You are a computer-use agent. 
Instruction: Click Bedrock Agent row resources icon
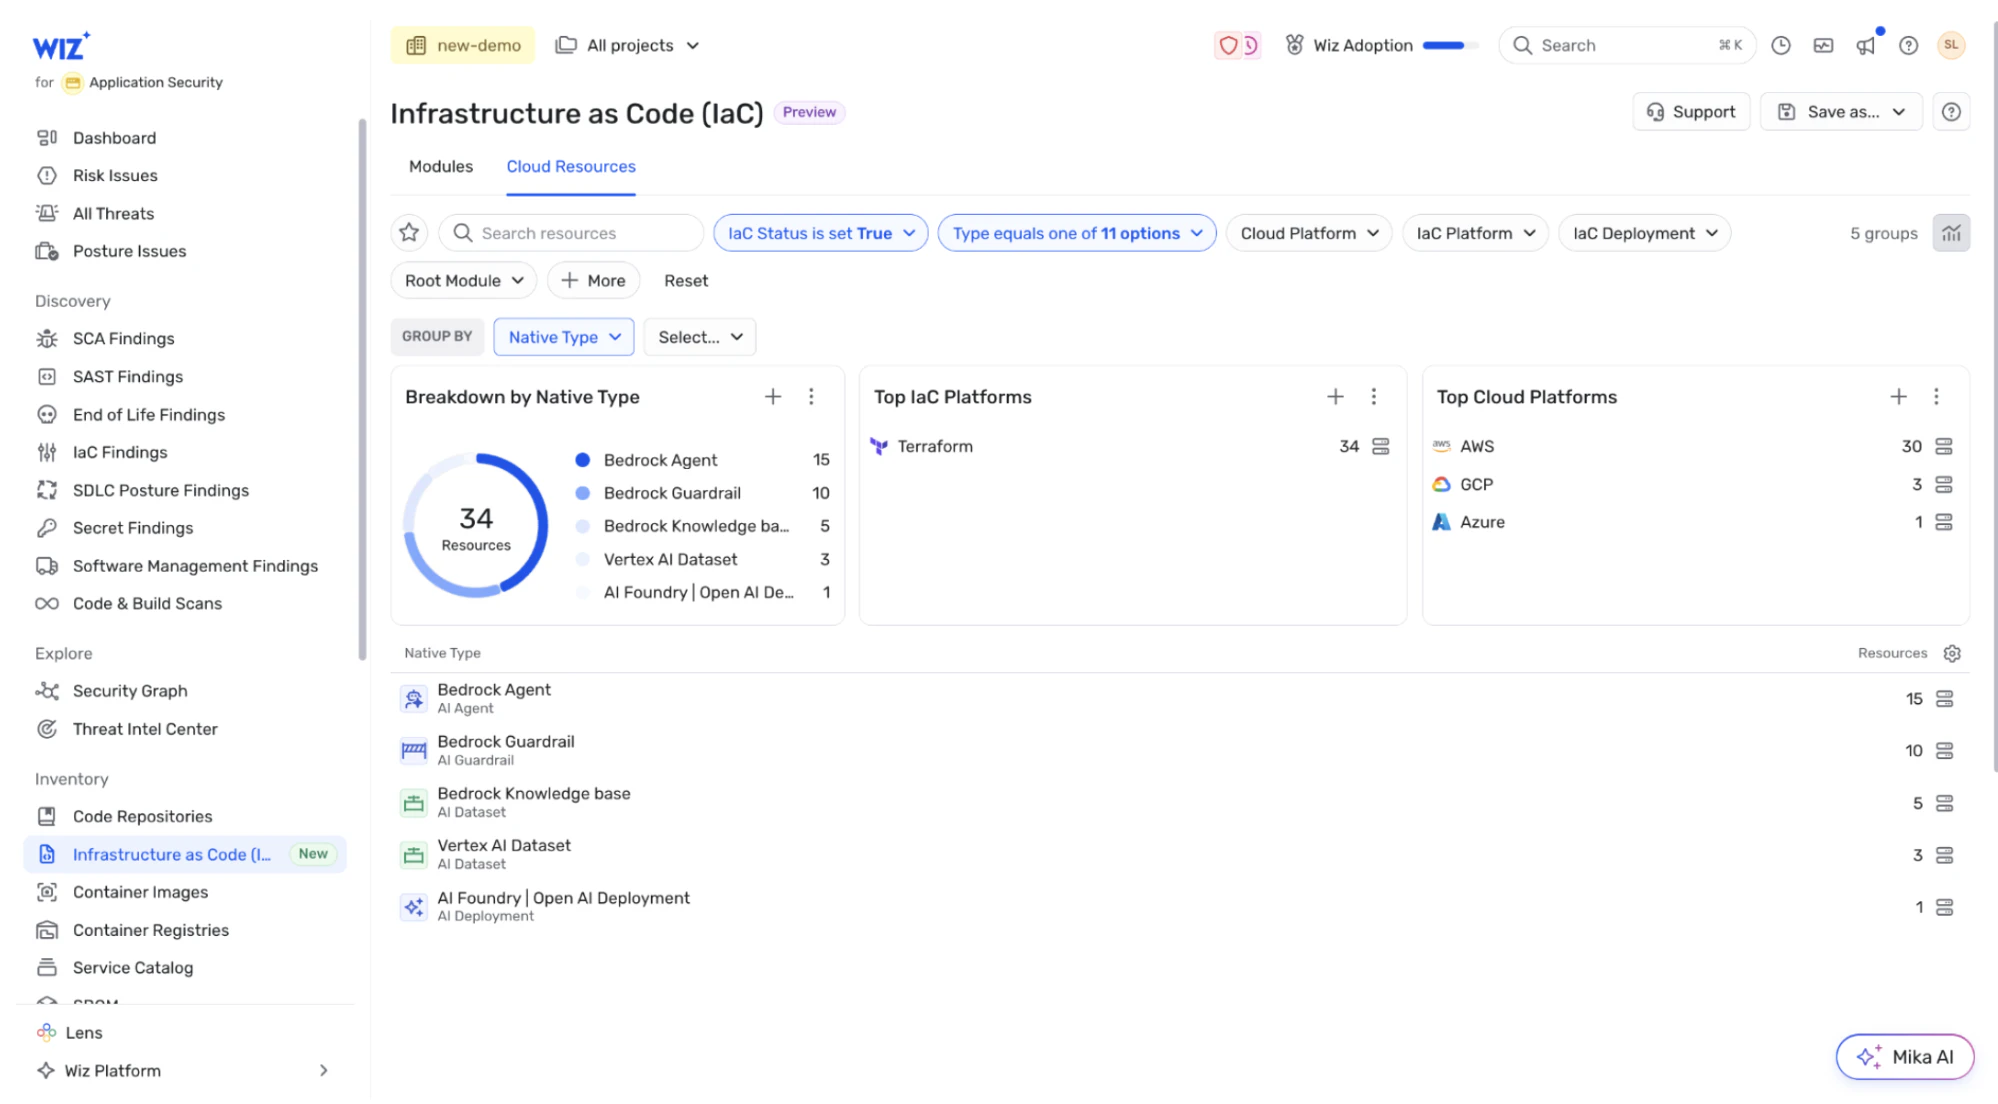pos(1944,699)
